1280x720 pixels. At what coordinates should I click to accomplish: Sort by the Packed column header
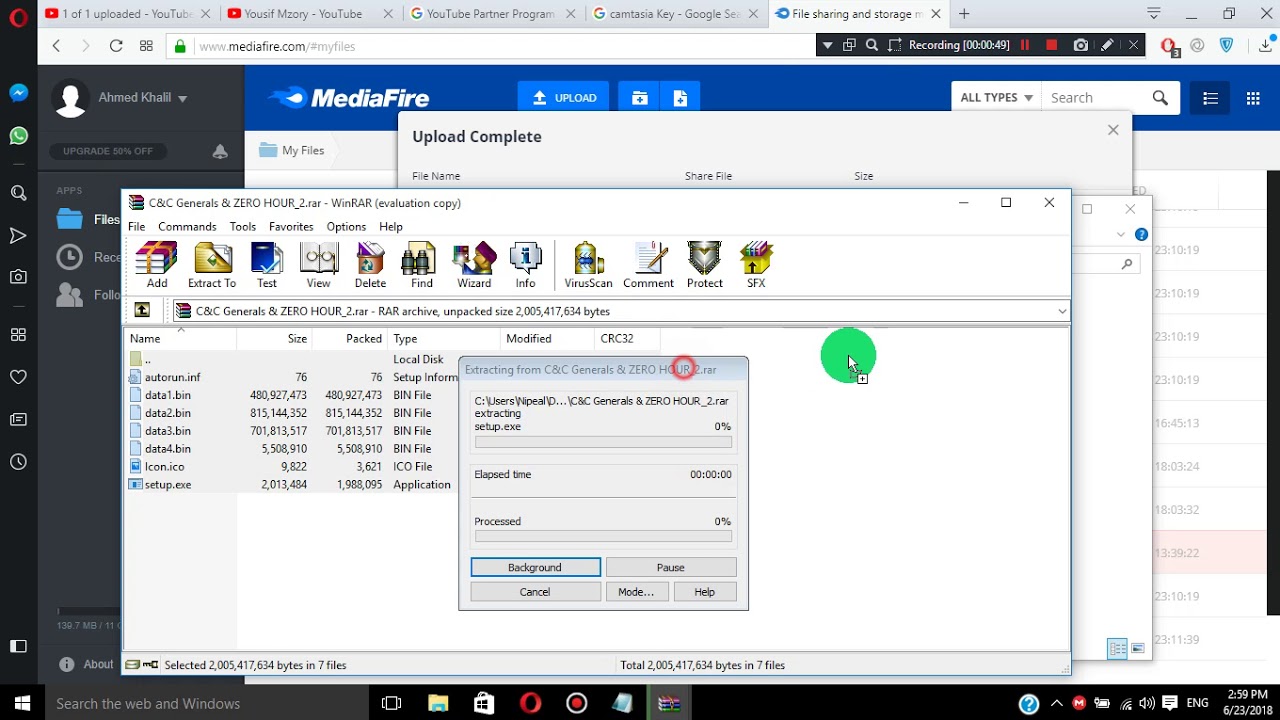tap(349, 339)
